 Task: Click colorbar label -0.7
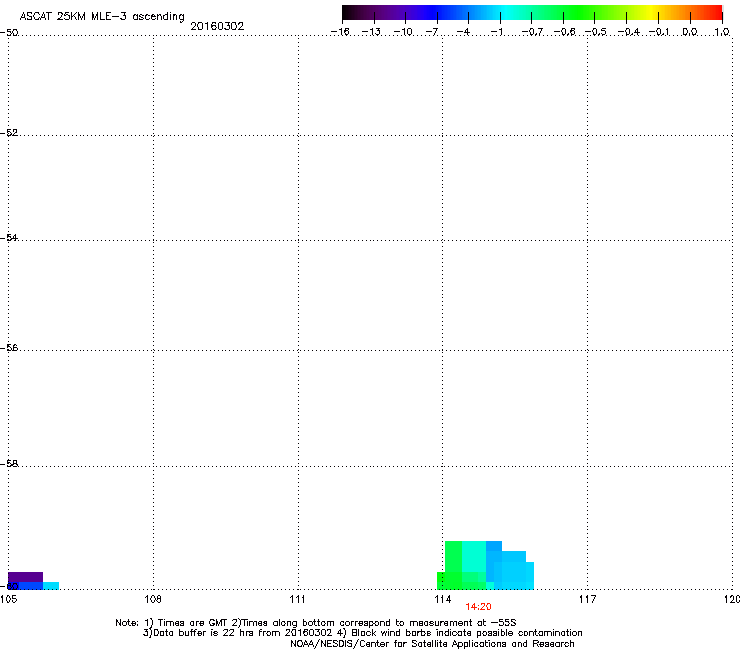coord(533,32)
